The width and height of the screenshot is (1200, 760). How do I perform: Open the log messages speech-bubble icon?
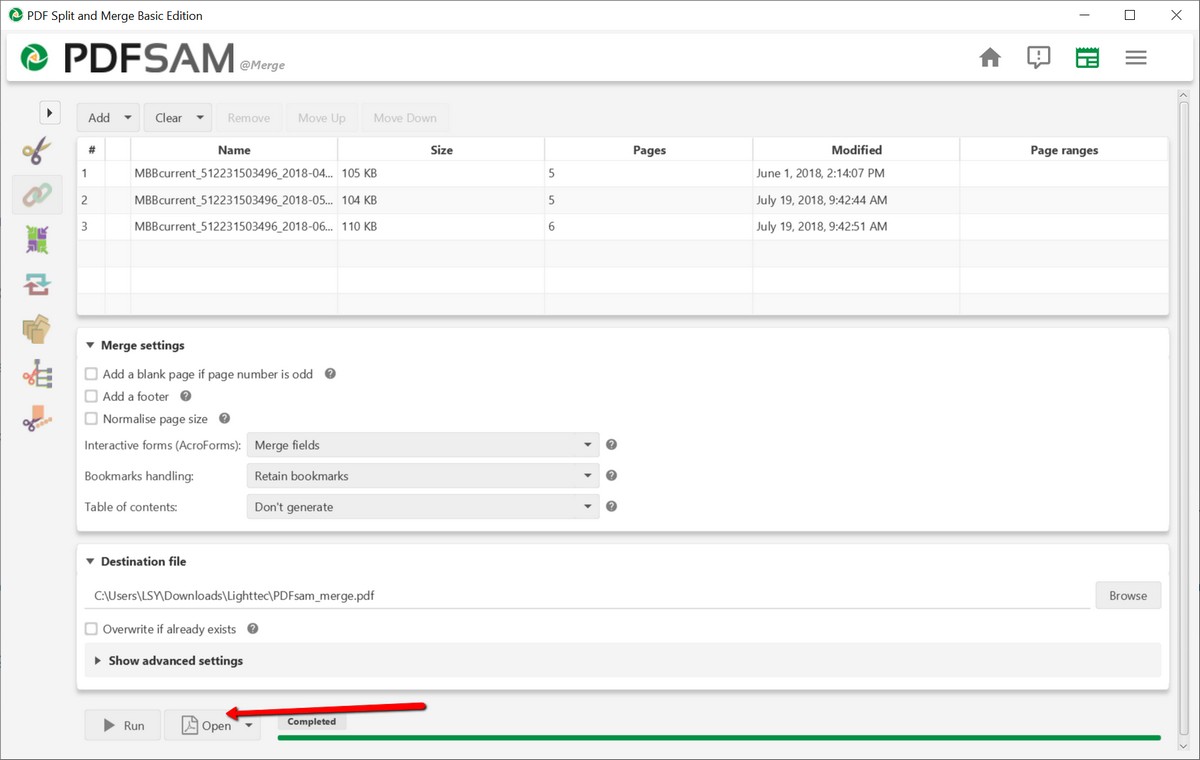(1038, 58)
